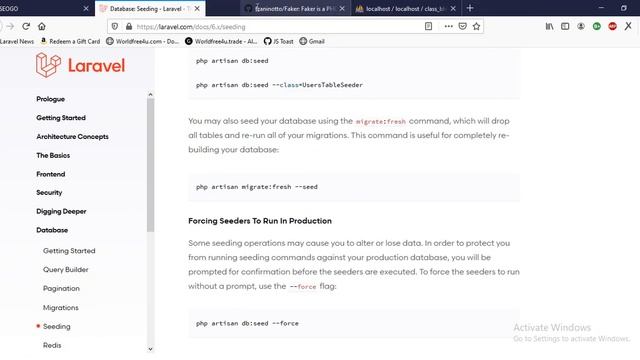
Task: Open Getting Started under Database
Action: [69, 251]
